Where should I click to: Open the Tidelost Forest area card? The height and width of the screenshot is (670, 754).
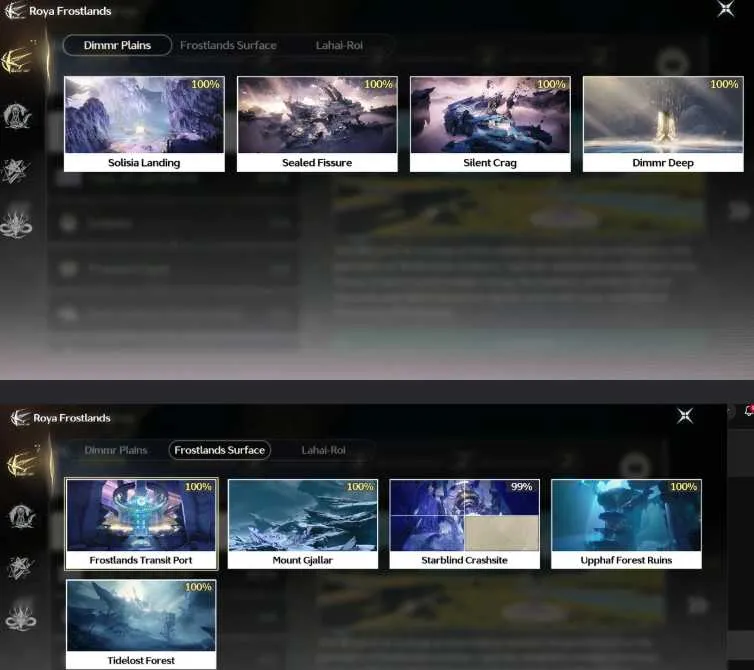[x=141, y=624]
